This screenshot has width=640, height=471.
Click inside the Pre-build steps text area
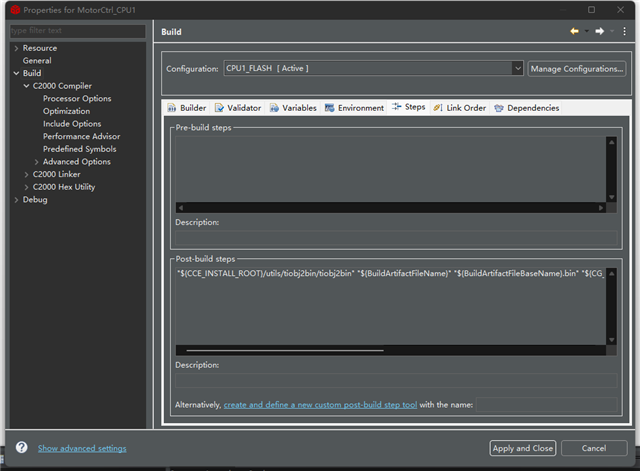click(391, 169)
